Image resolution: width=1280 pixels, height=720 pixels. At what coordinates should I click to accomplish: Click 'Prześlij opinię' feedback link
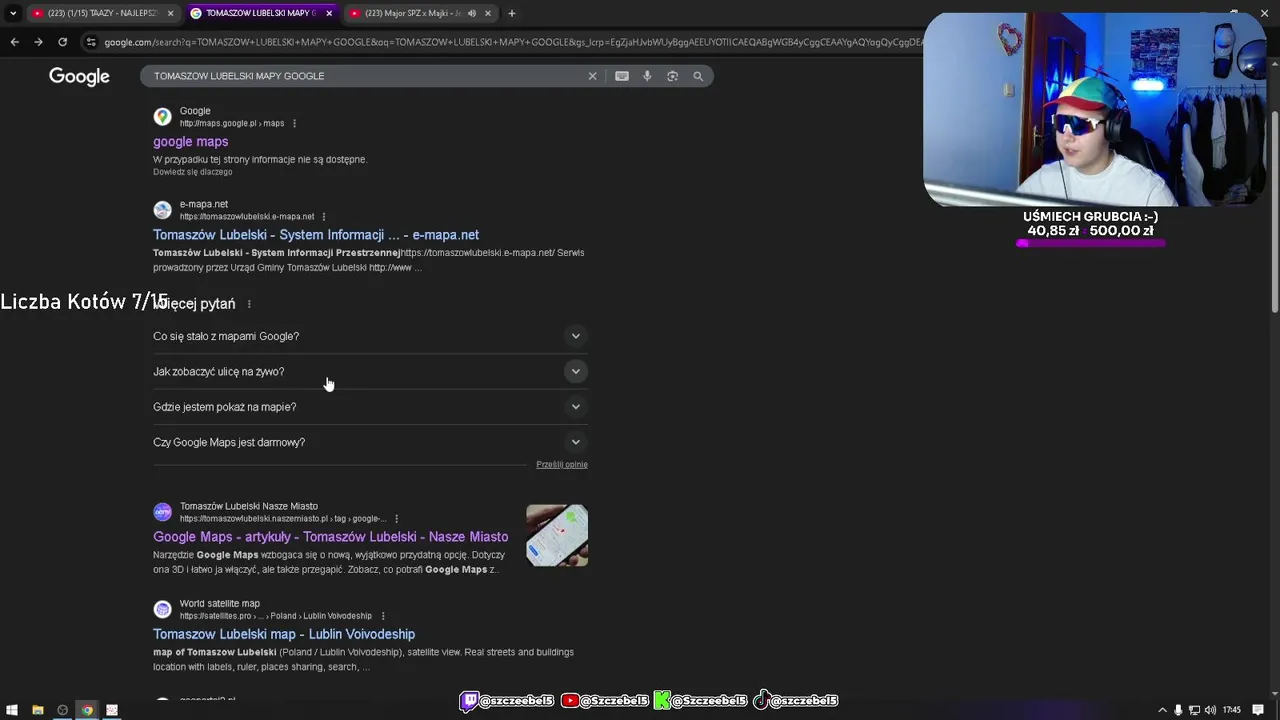pyautogui.click(x=562, y=465)
